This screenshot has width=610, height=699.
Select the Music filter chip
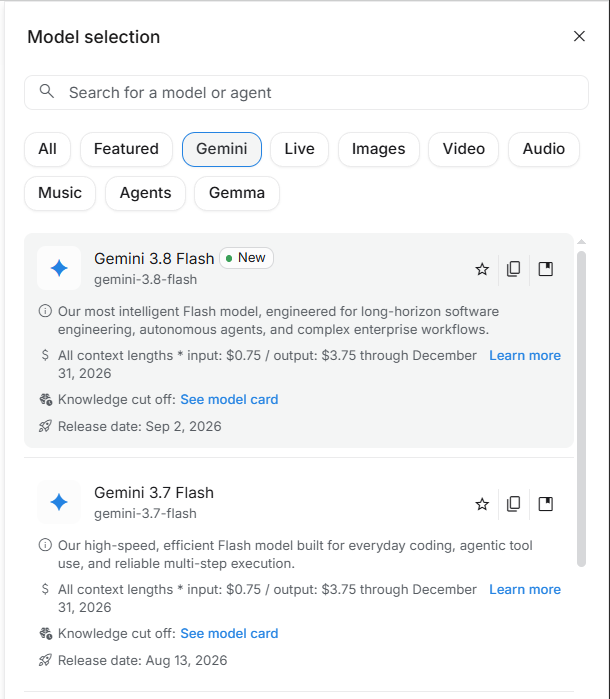point(60,193)
